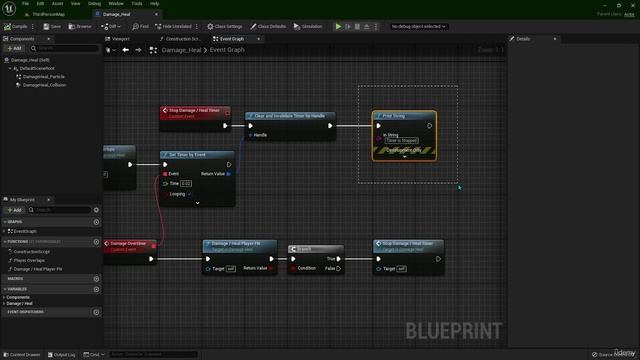Image resolution: width=640 pixels, height=360 pixels.
Task: Expand Print String node advanced pins
Action: [x=404, y=157]
